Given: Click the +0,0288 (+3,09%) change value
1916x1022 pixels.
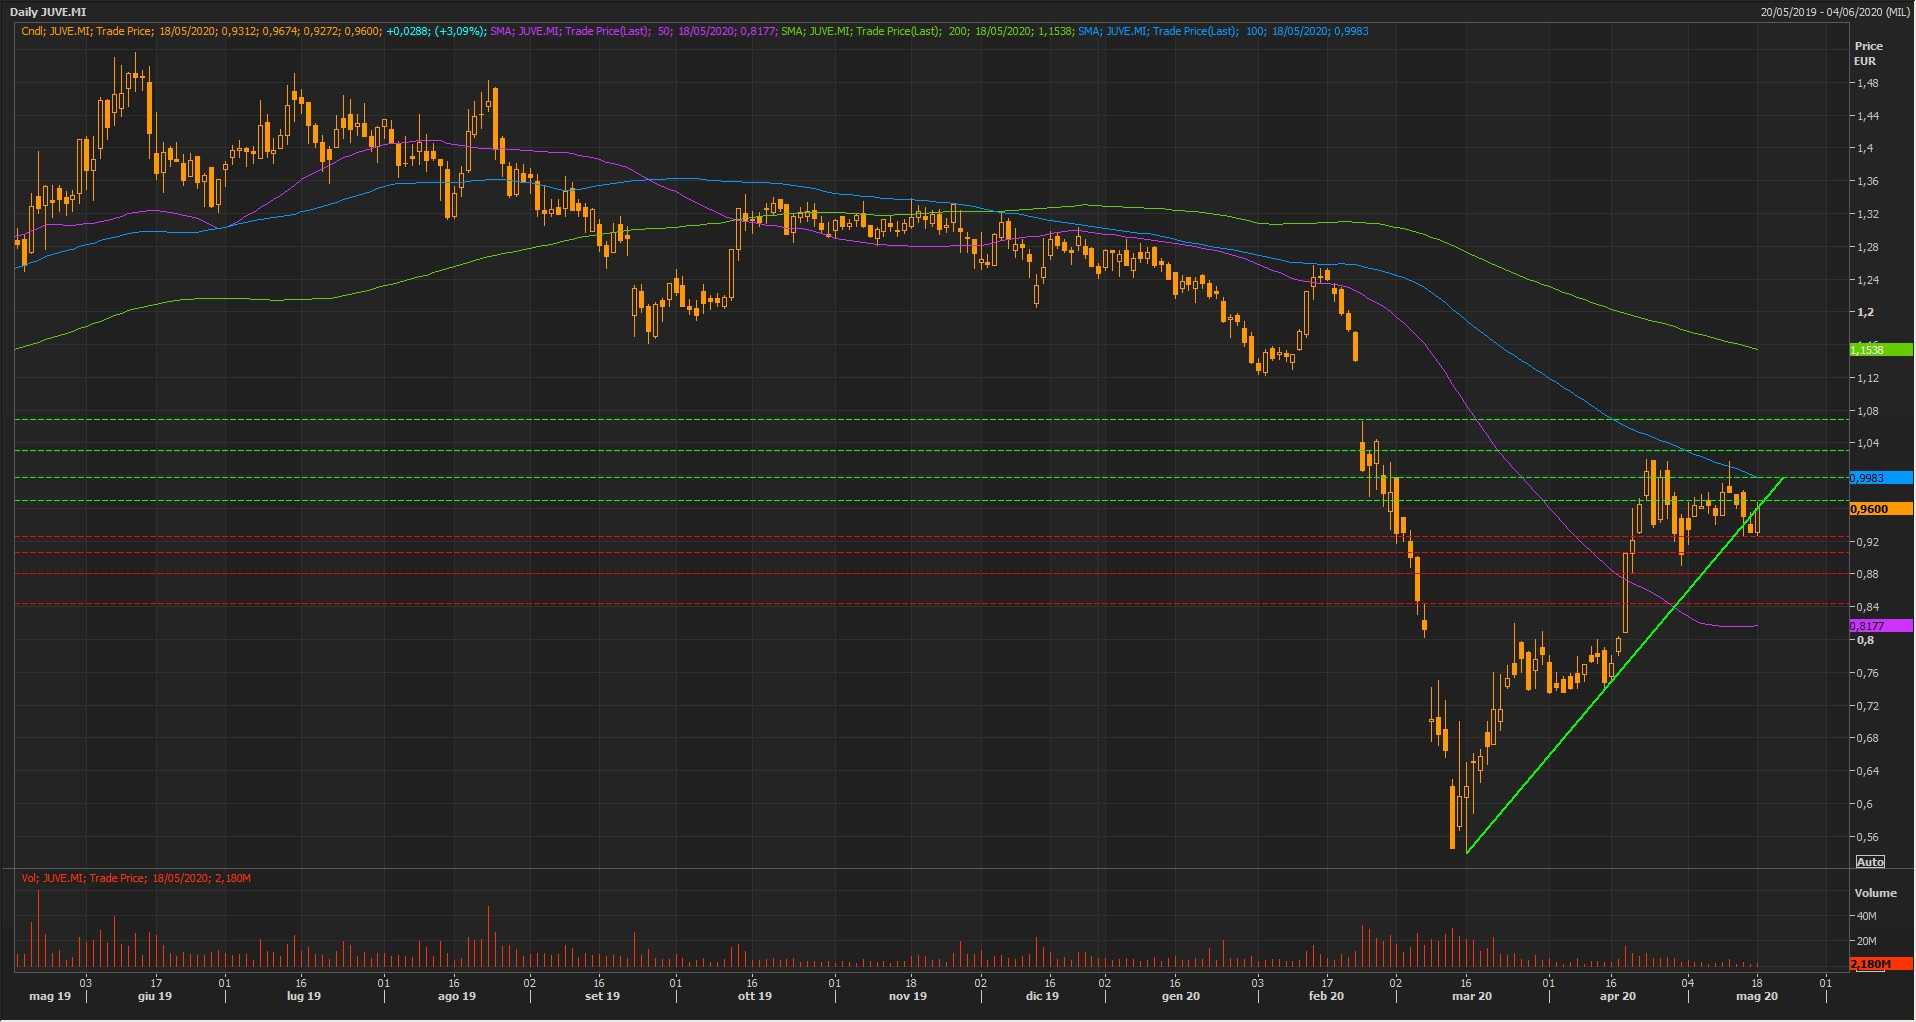Looking at the screenshot, I should 436,31.
